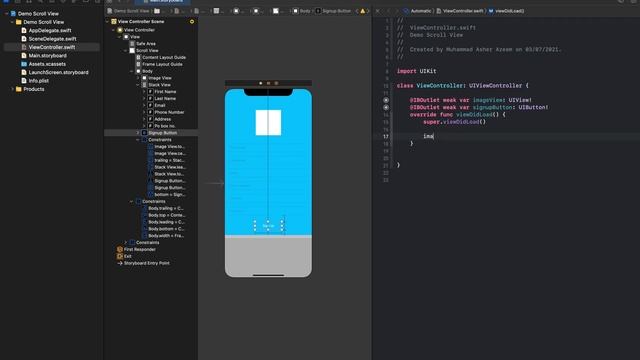This screenshot has height=360, width=640.
Task: Select the View Controller icon in outline
Action: click(x=120, y=30)
